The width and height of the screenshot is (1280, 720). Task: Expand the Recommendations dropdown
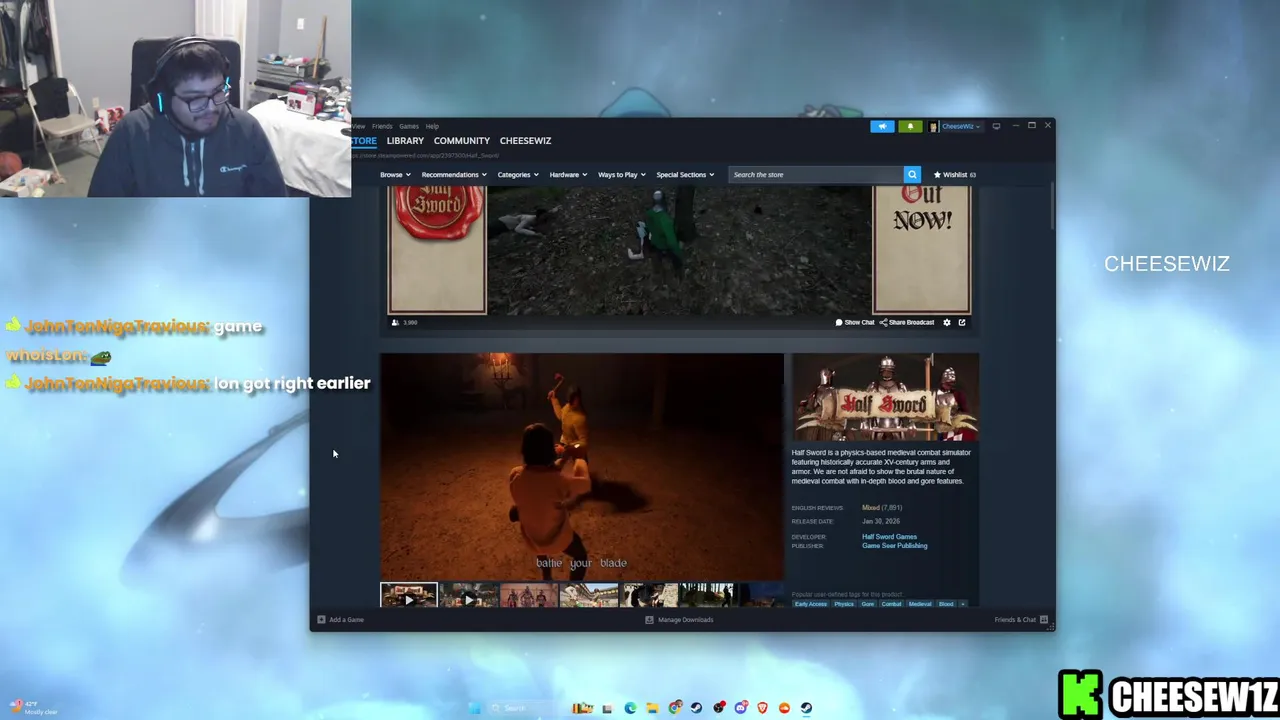454,175
